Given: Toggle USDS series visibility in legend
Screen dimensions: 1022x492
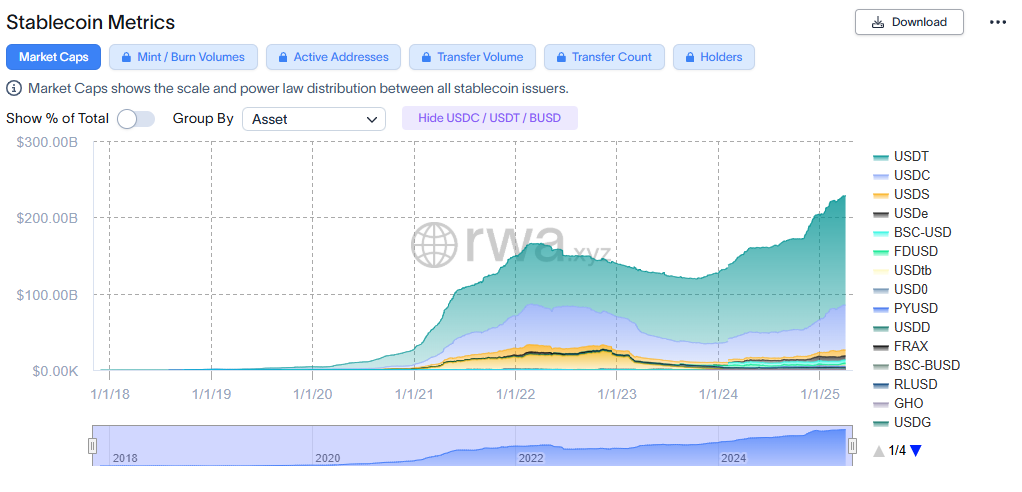Looking at the screenshot, I should click(911, 195).
